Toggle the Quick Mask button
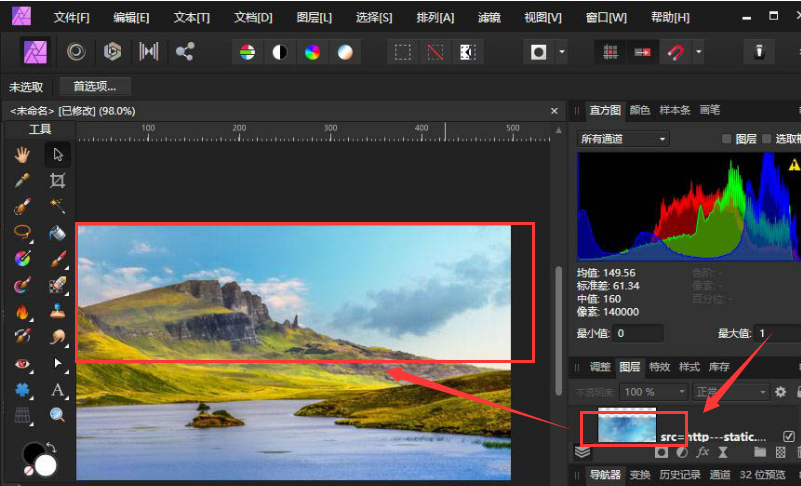The height and width of the screenshot is (486, 801). [x=538, y=52]
